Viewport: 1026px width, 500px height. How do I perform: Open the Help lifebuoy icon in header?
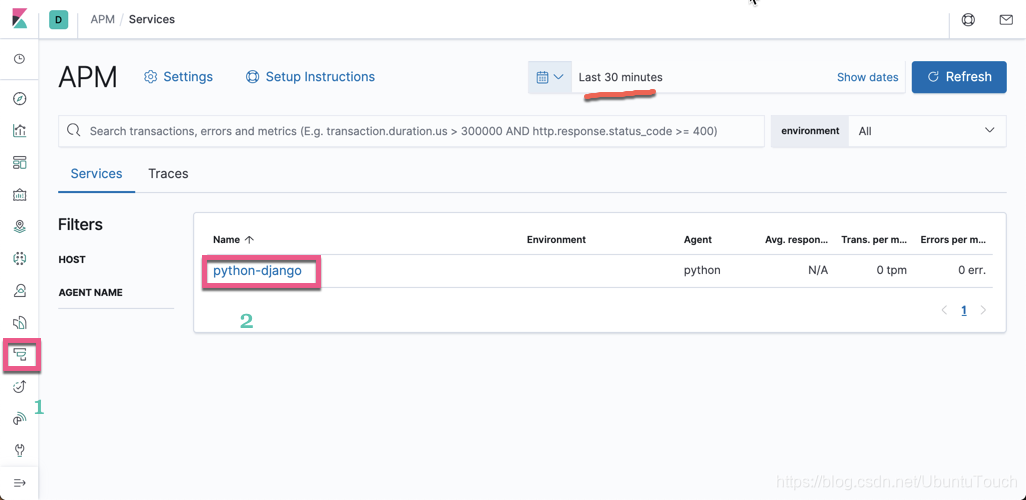968,20
